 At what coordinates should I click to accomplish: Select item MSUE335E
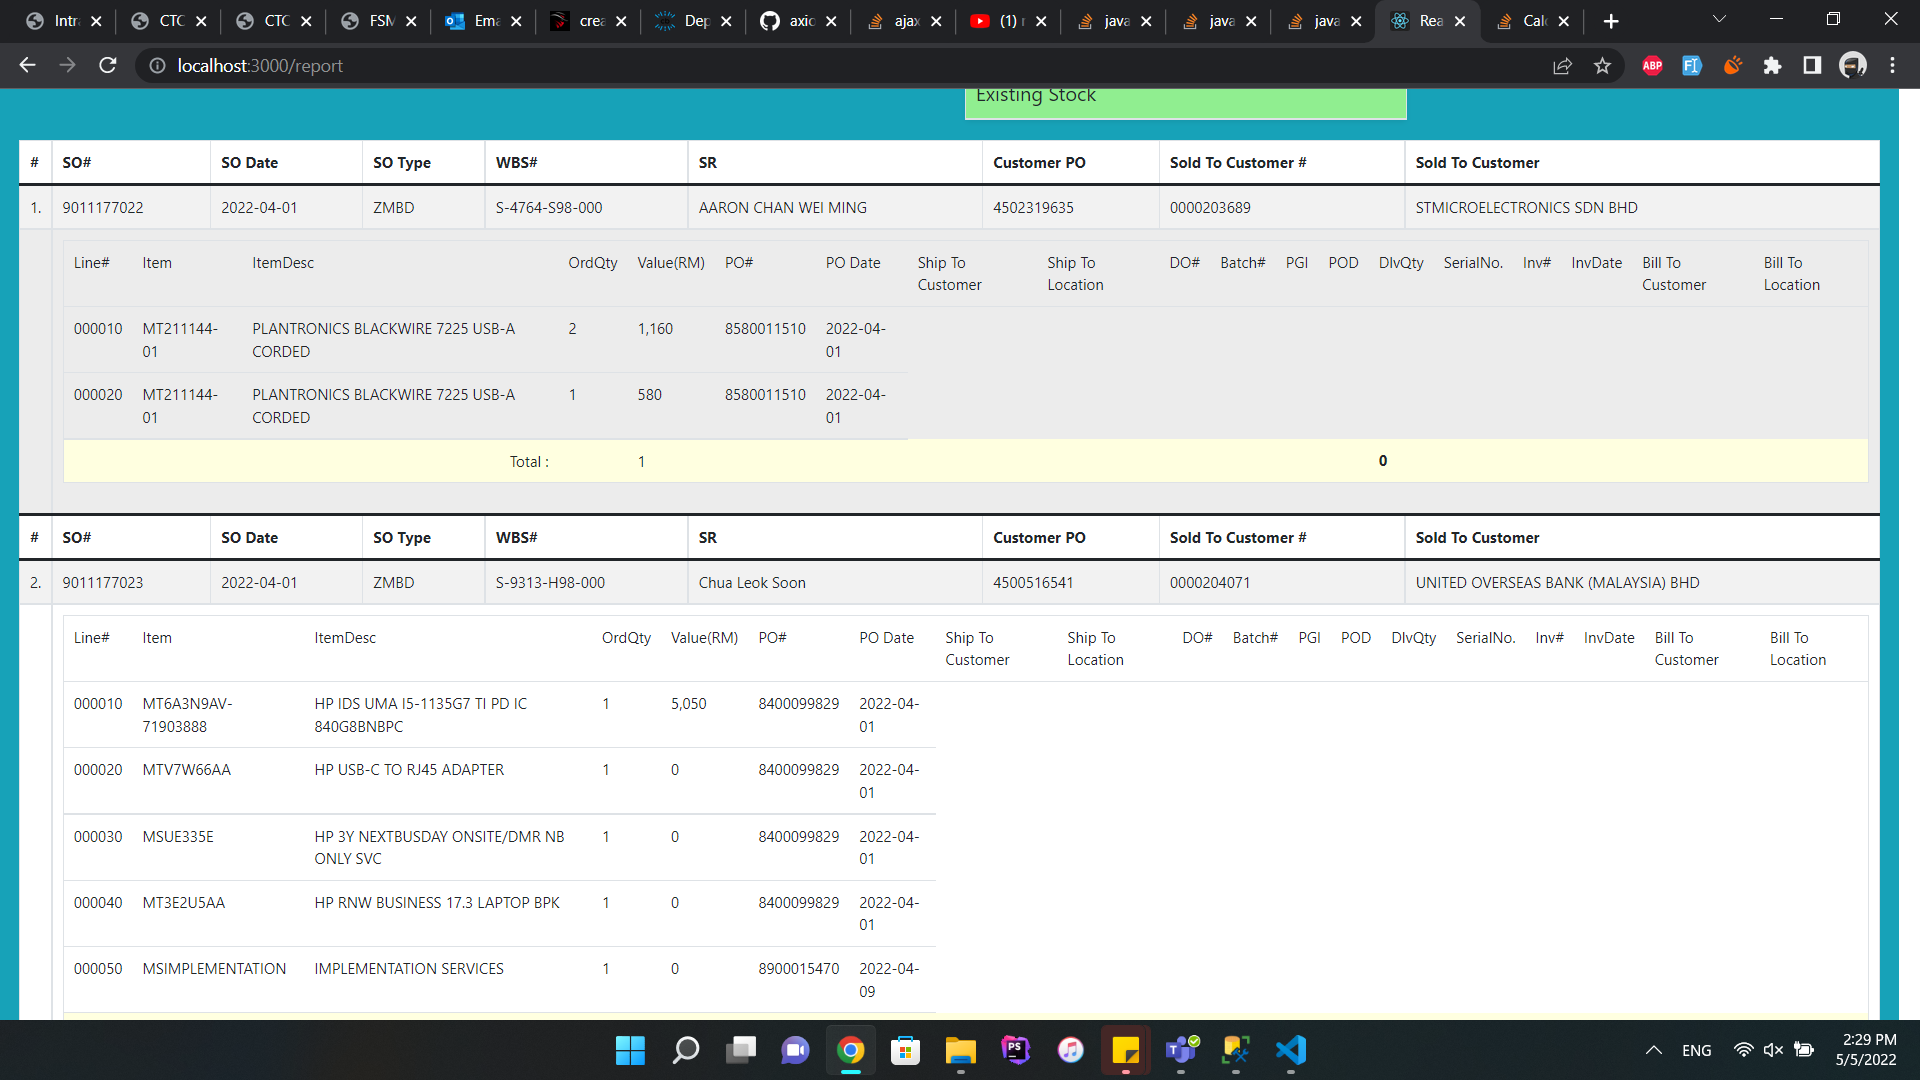178,837
